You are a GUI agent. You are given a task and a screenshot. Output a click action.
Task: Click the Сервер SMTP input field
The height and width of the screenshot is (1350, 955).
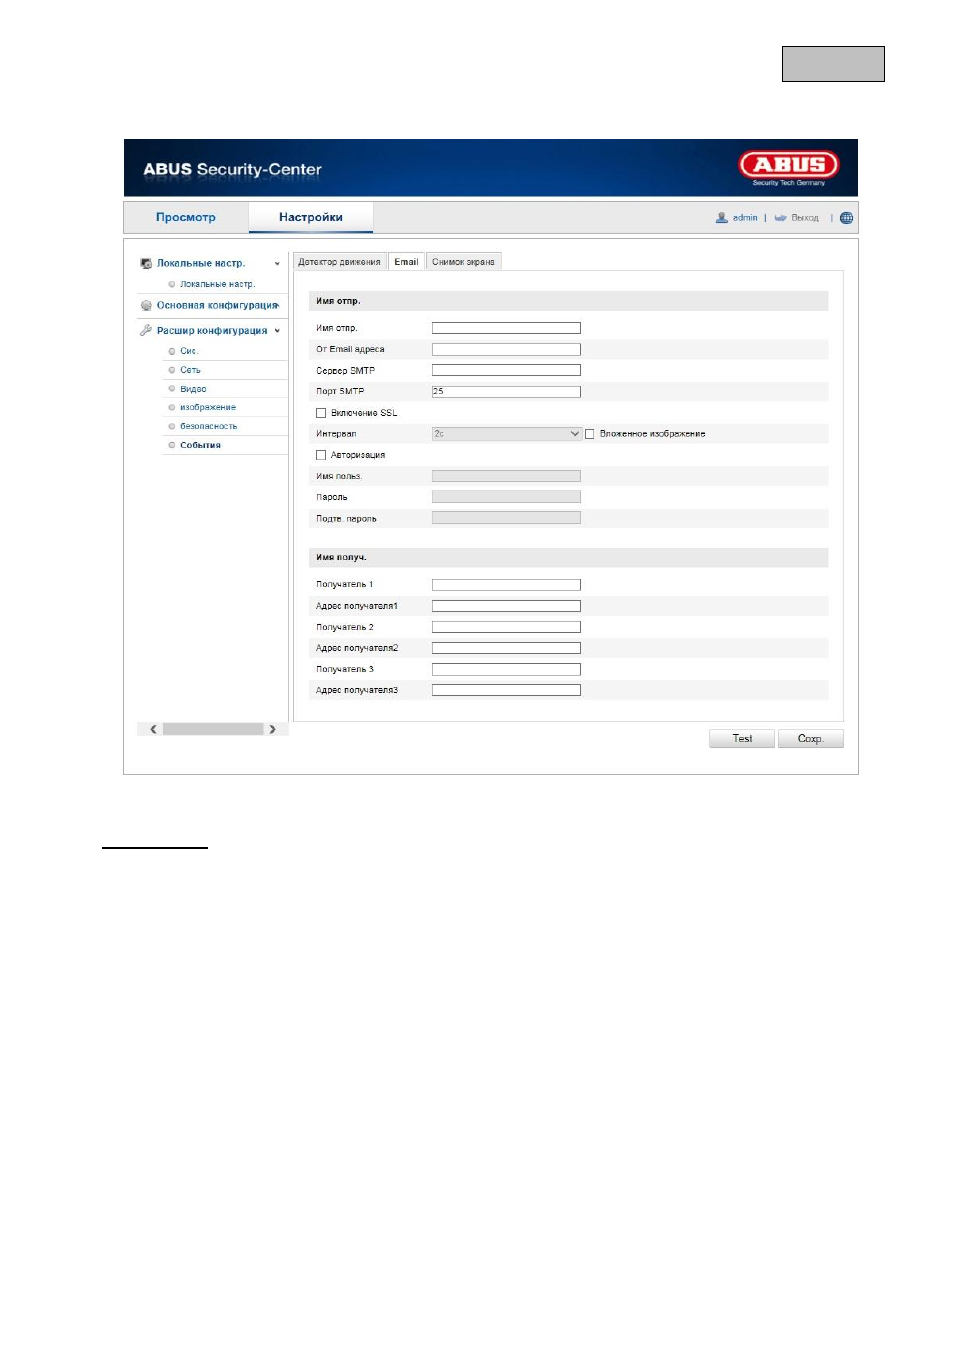pos(506,370)
